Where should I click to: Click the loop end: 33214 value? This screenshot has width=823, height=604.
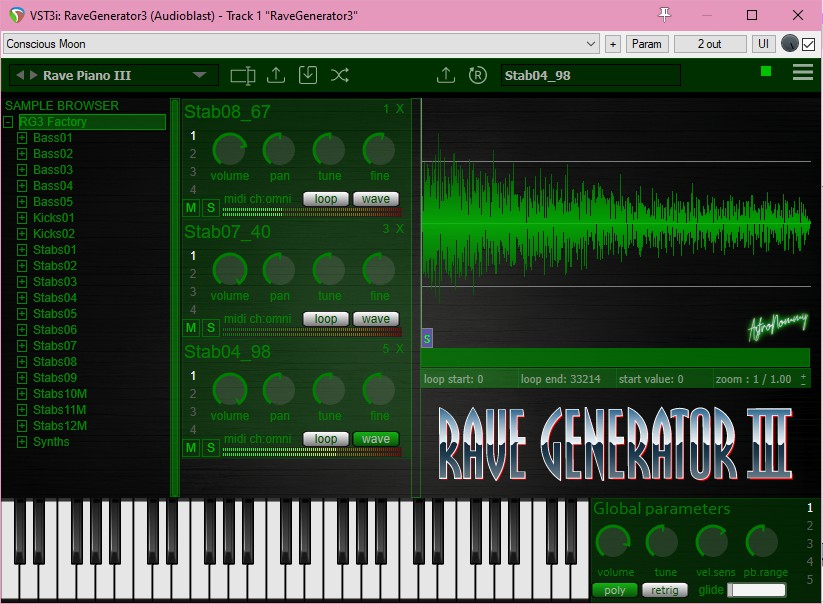561,379
